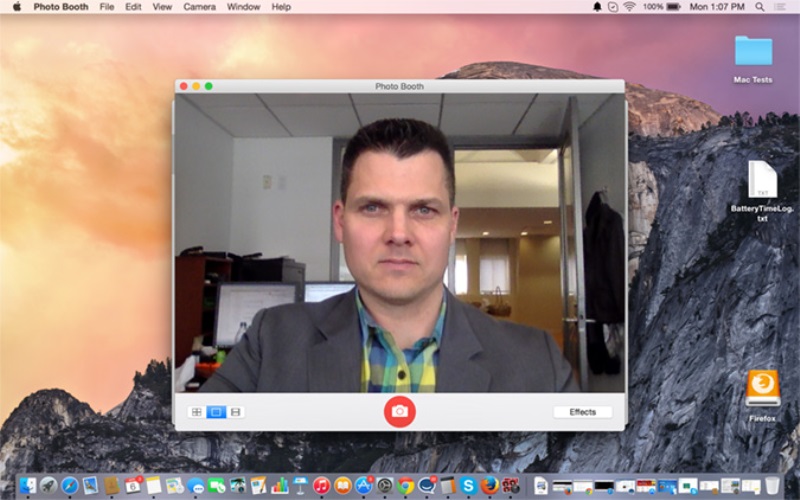Screen dimensions: 800x500
Task: Open iBooks from the Dock
Action: (343, 485)
